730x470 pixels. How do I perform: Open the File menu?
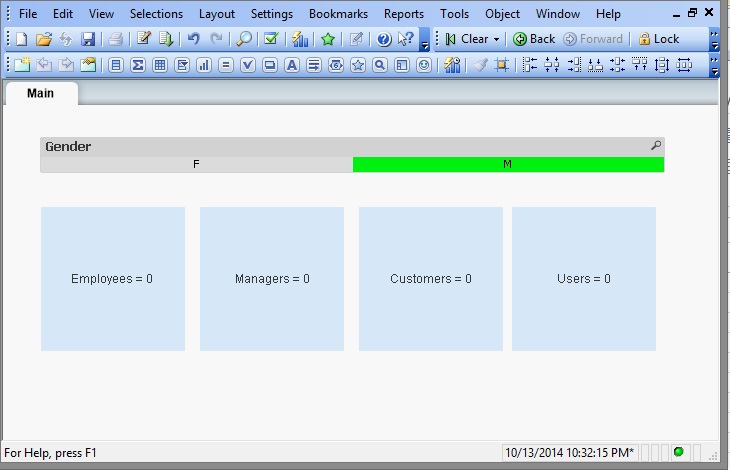(28, 14)
